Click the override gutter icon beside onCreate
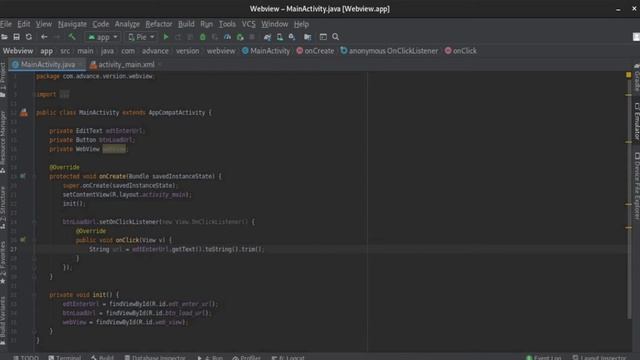The image size is (640, 360). click(x=23, y=176)
